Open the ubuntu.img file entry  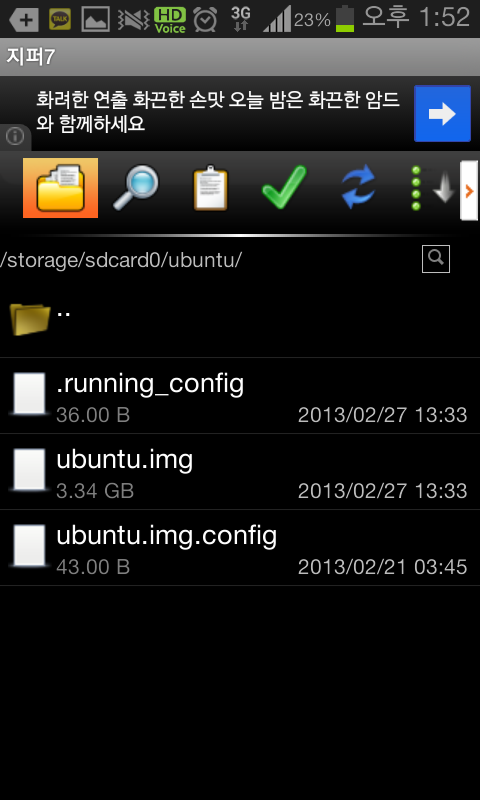240,472
